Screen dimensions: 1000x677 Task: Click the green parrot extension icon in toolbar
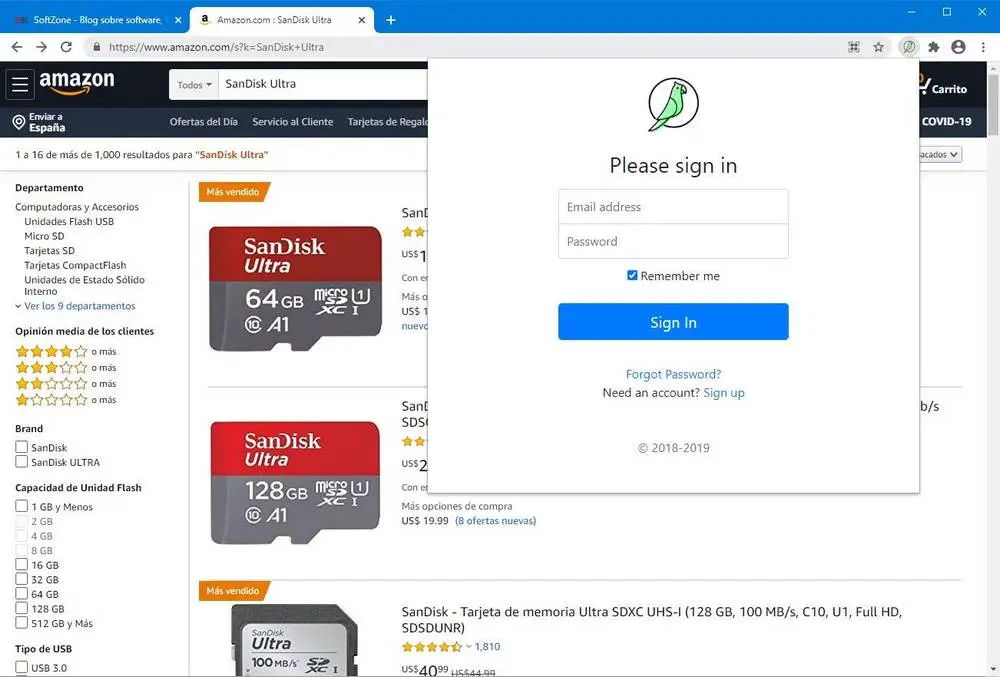click(908, 47)
